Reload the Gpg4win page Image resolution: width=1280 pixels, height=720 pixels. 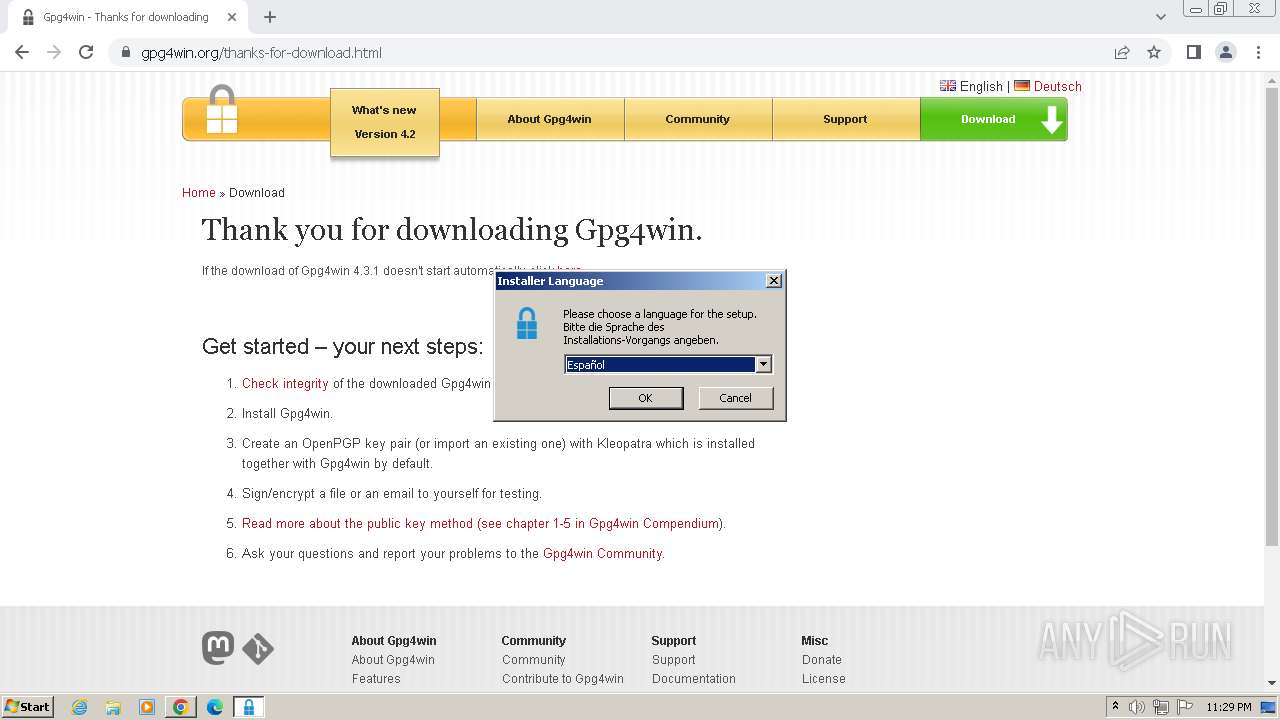click(x=86, y=53)
